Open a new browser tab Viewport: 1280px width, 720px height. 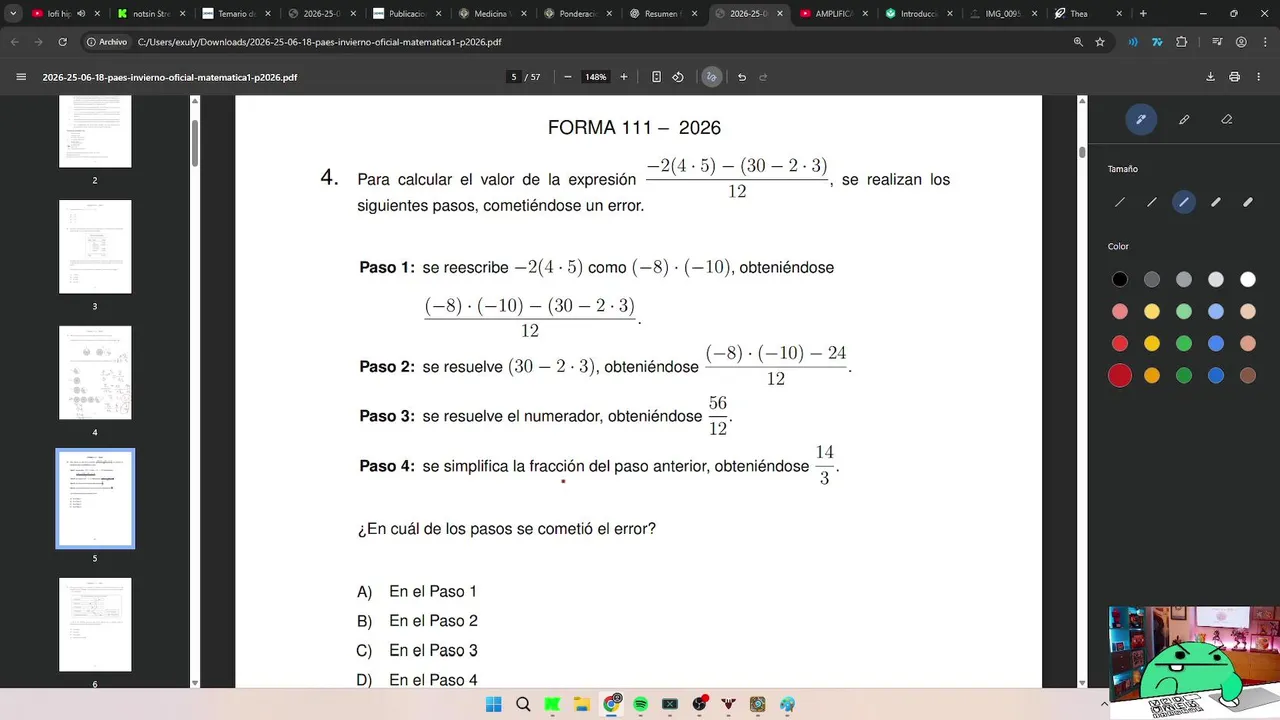pyautogui.click(x=1143, y=13)
